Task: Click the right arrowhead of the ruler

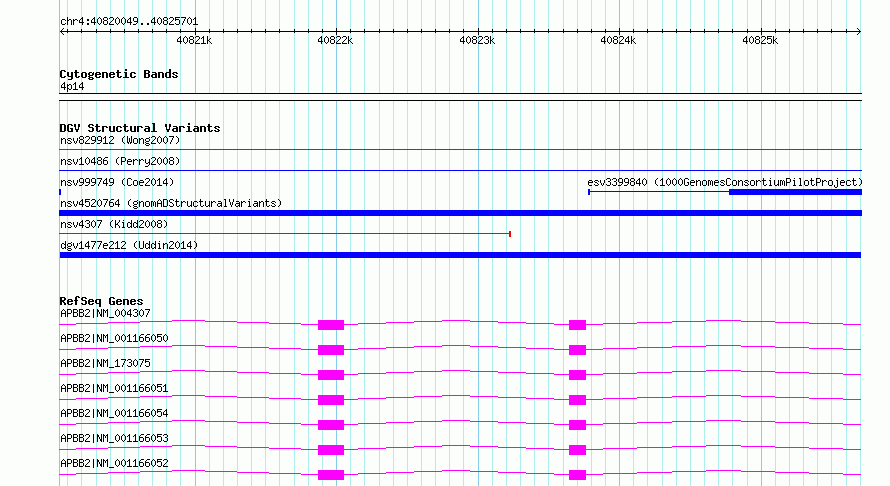Action: (x=859, y=31)
